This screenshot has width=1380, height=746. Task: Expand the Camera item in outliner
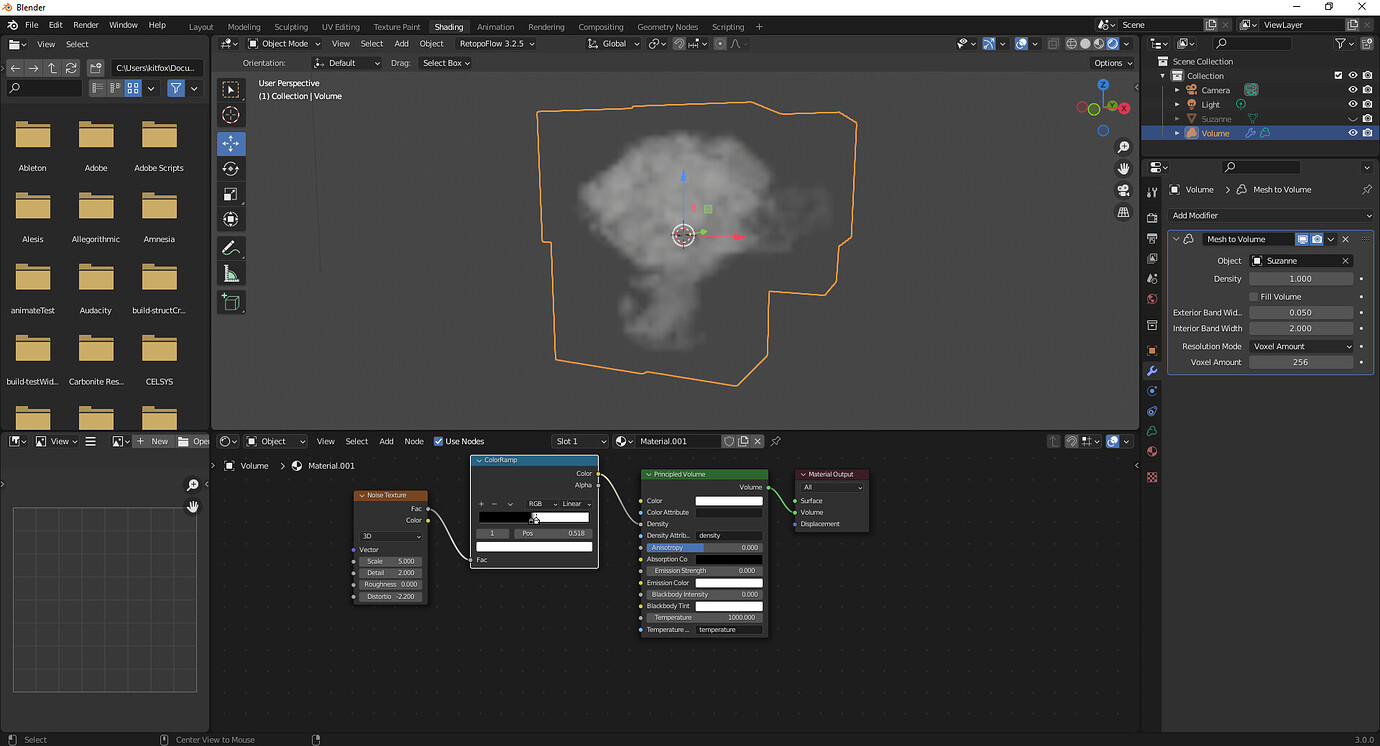tap(1178, 90)
